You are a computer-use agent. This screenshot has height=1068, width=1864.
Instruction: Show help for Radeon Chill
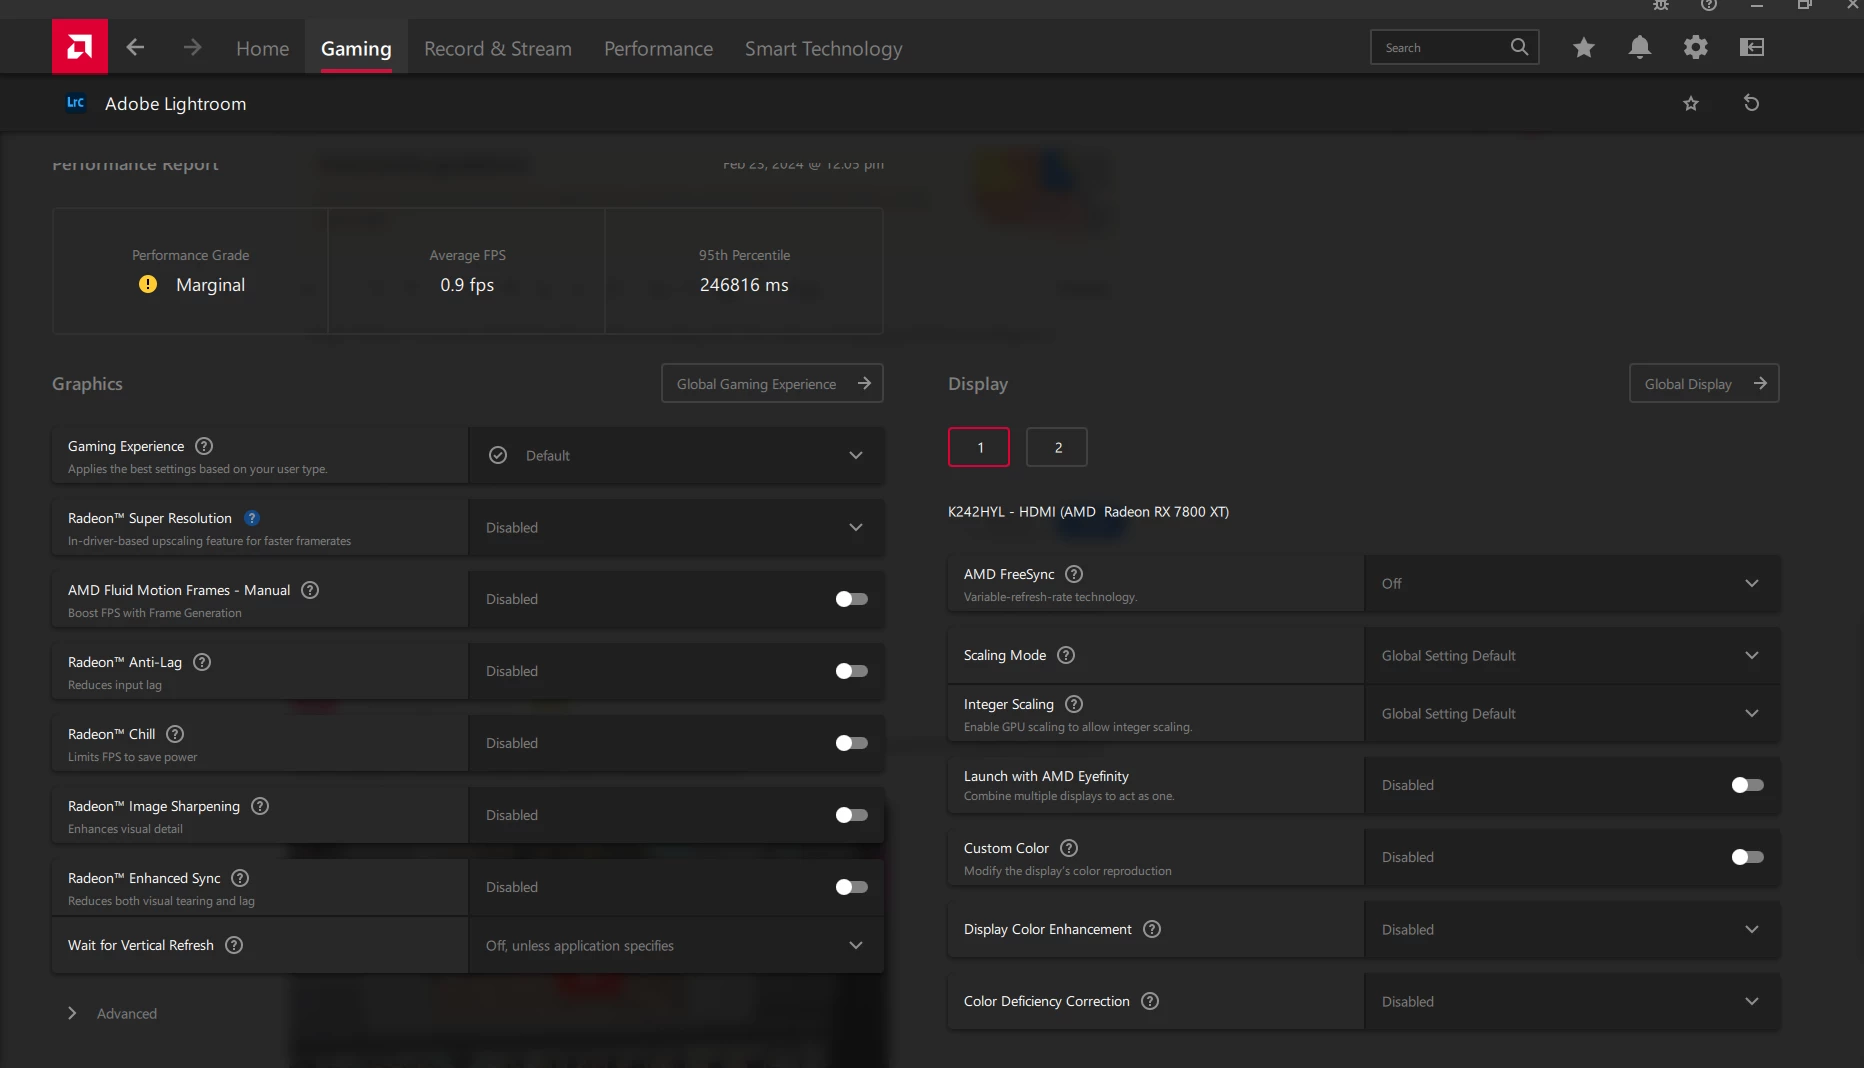point(175,734)
